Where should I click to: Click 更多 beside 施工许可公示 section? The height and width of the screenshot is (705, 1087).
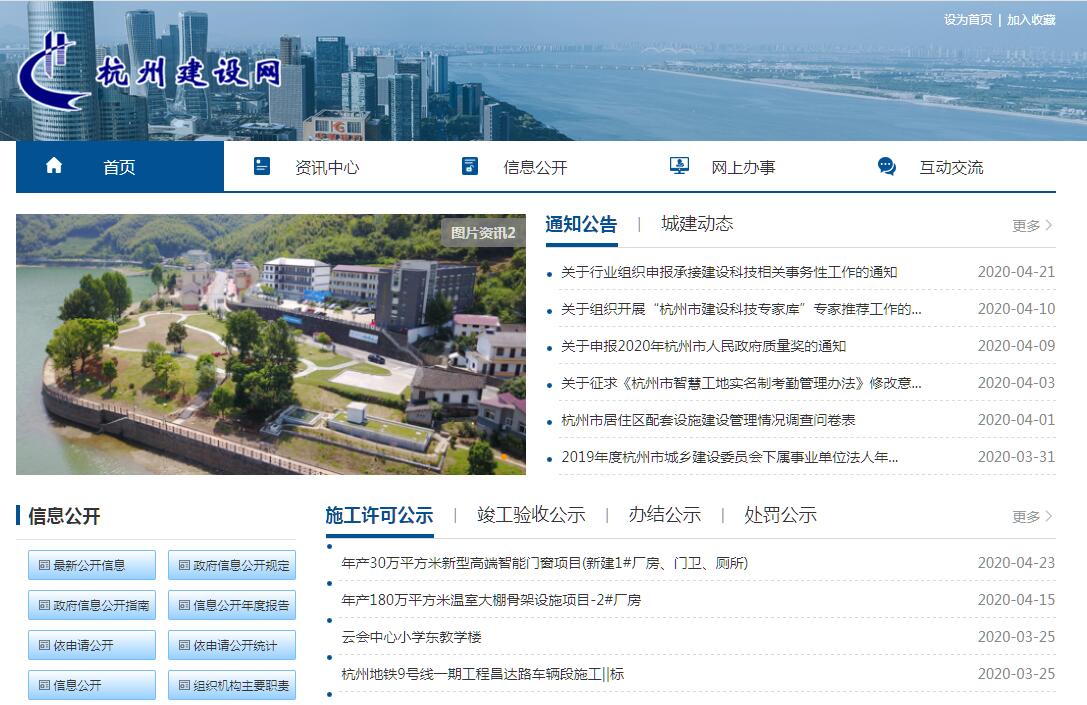point(1032,516)
